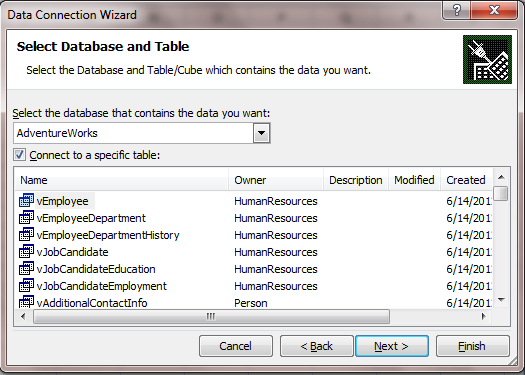This screenshot has height=375, width=525.
Task: Sort table list by Owner column
Action: pos(276,180)
